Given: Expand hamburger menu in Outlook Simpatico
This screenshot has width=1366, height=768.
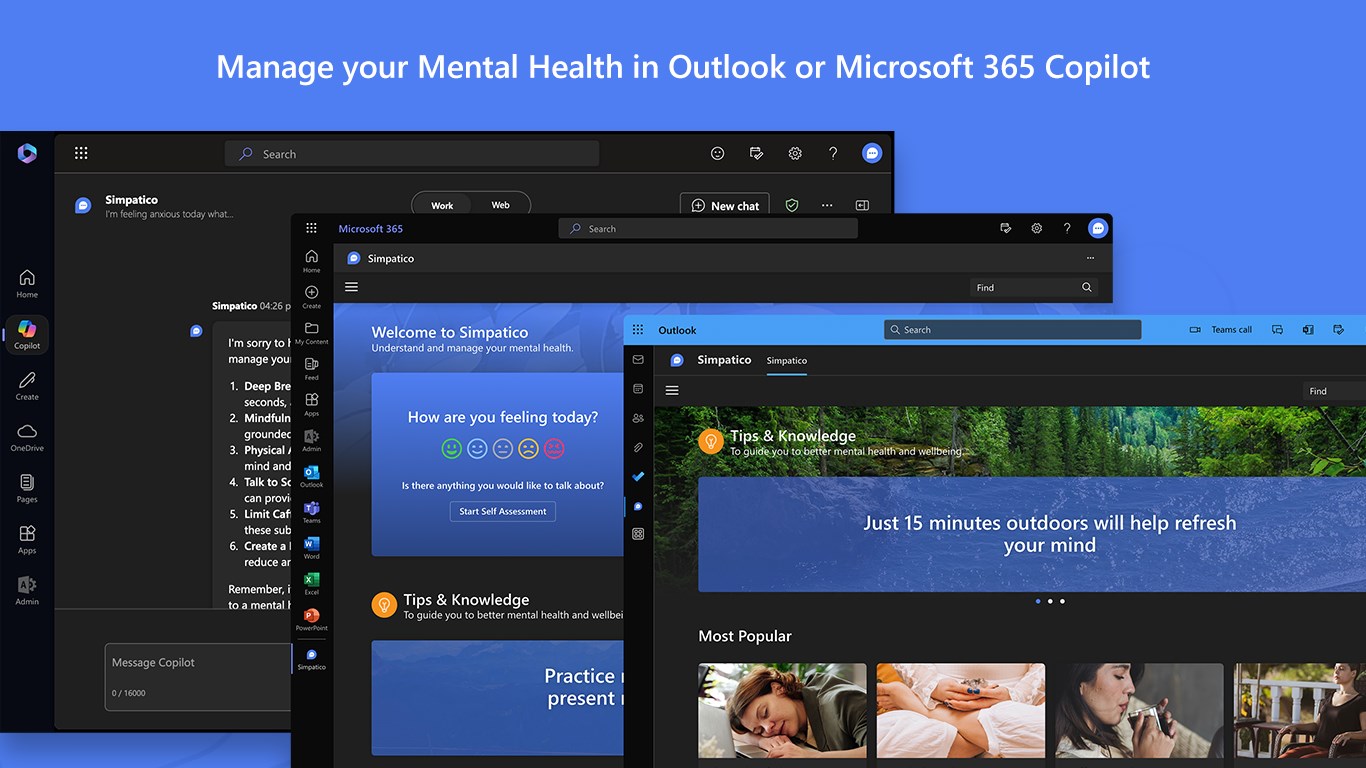Looking at the screenshot, I should [672, 390].
